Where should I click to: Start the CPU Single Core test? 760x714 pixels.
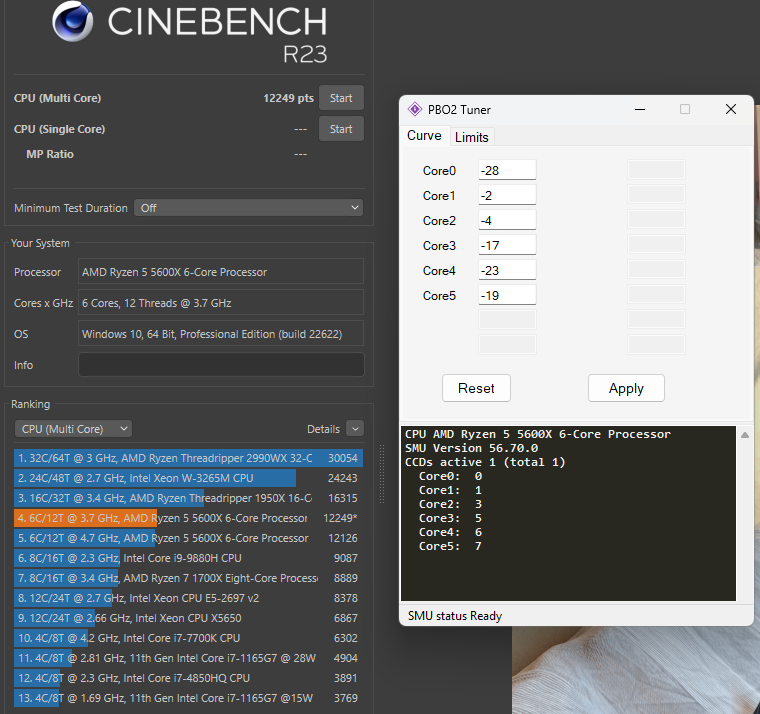pyautogui.click(x=341, y=129)
